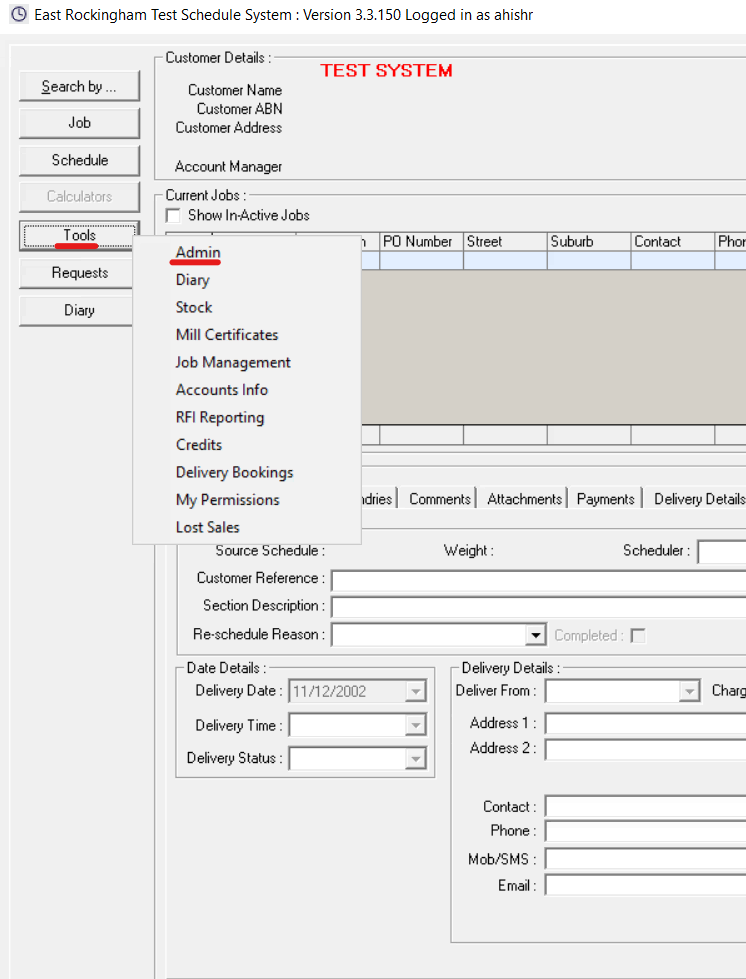This screenshot has width=746, height=979.
Task: Select Mill Certificates menu entry
Action: click(227, 335)
